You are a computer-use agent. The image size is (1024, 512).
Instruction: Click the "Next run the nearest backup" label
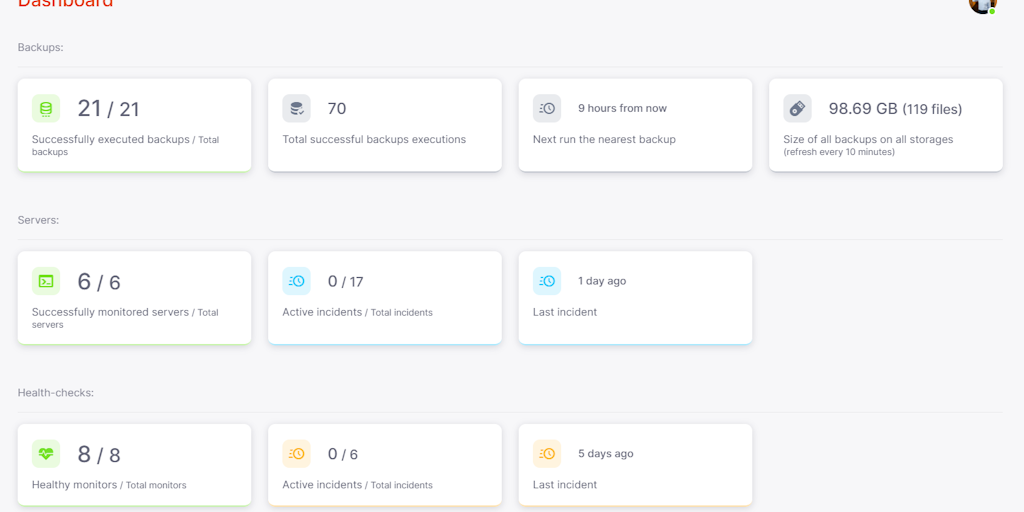click(x=604, y=140)
